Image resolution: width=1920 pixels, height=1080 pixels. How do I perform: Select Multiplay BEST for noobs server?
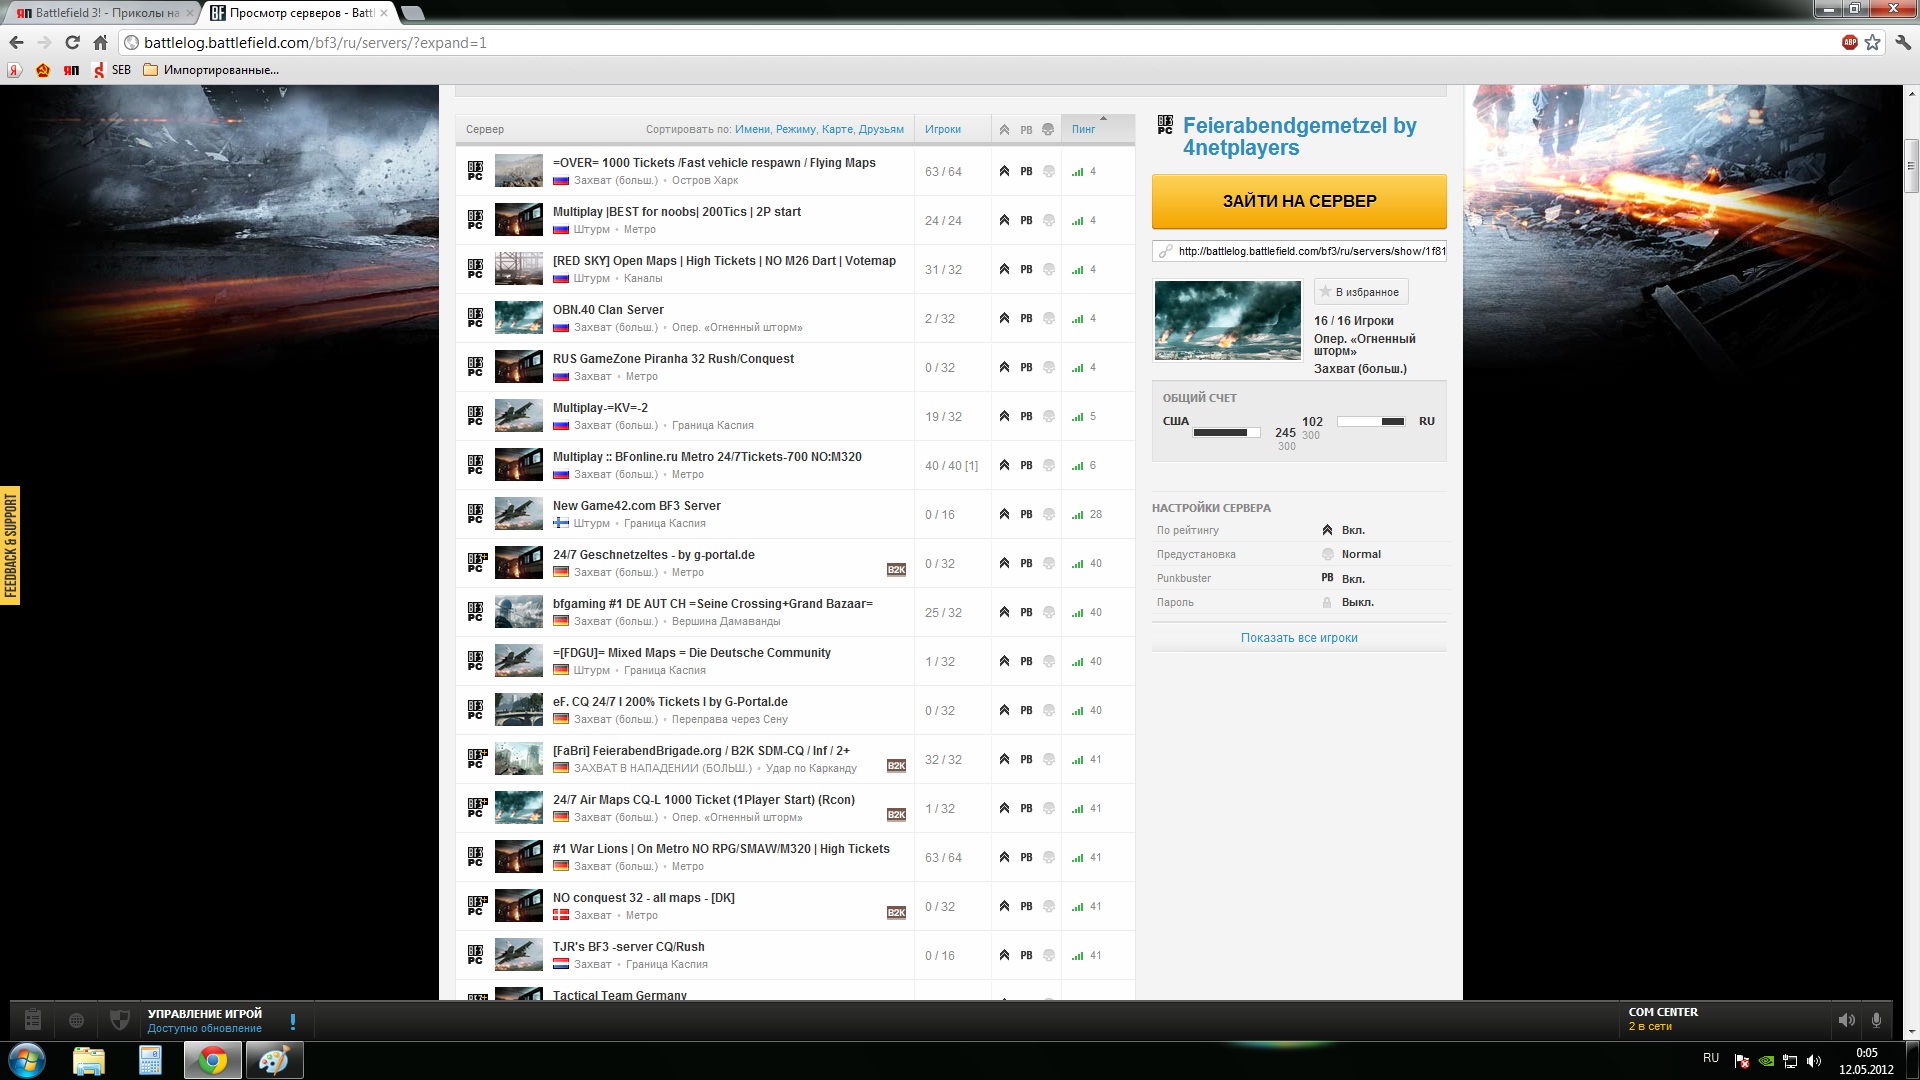(x=795, y=221)
